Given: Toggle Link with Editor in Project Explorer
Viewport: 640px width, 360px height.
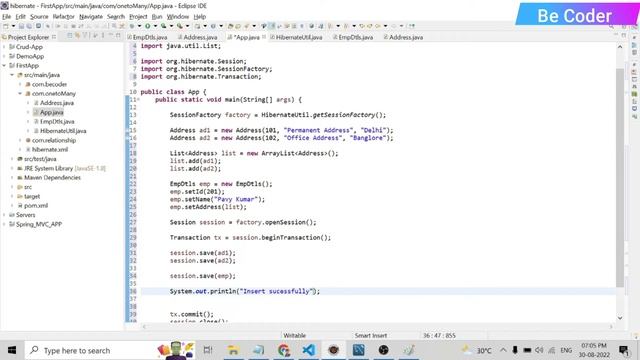Looking at the screenshot, I should click(x=77, y=36).
